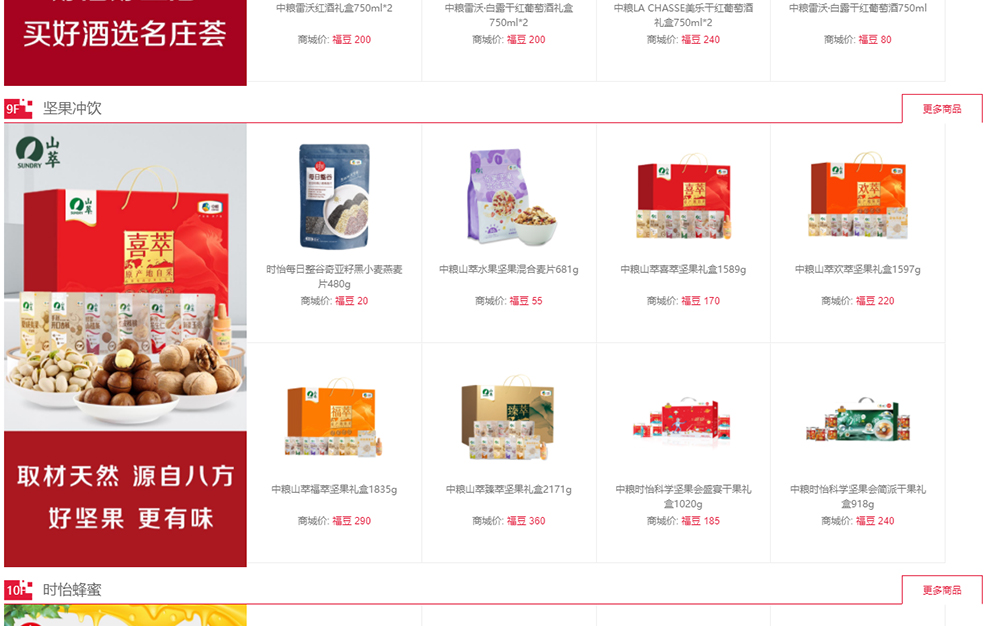Open the 福萃坚果礼盒 product thumbnail
The width and height of the screenshot is (990, 626).
pyautogui.click(x=334, y=417)
